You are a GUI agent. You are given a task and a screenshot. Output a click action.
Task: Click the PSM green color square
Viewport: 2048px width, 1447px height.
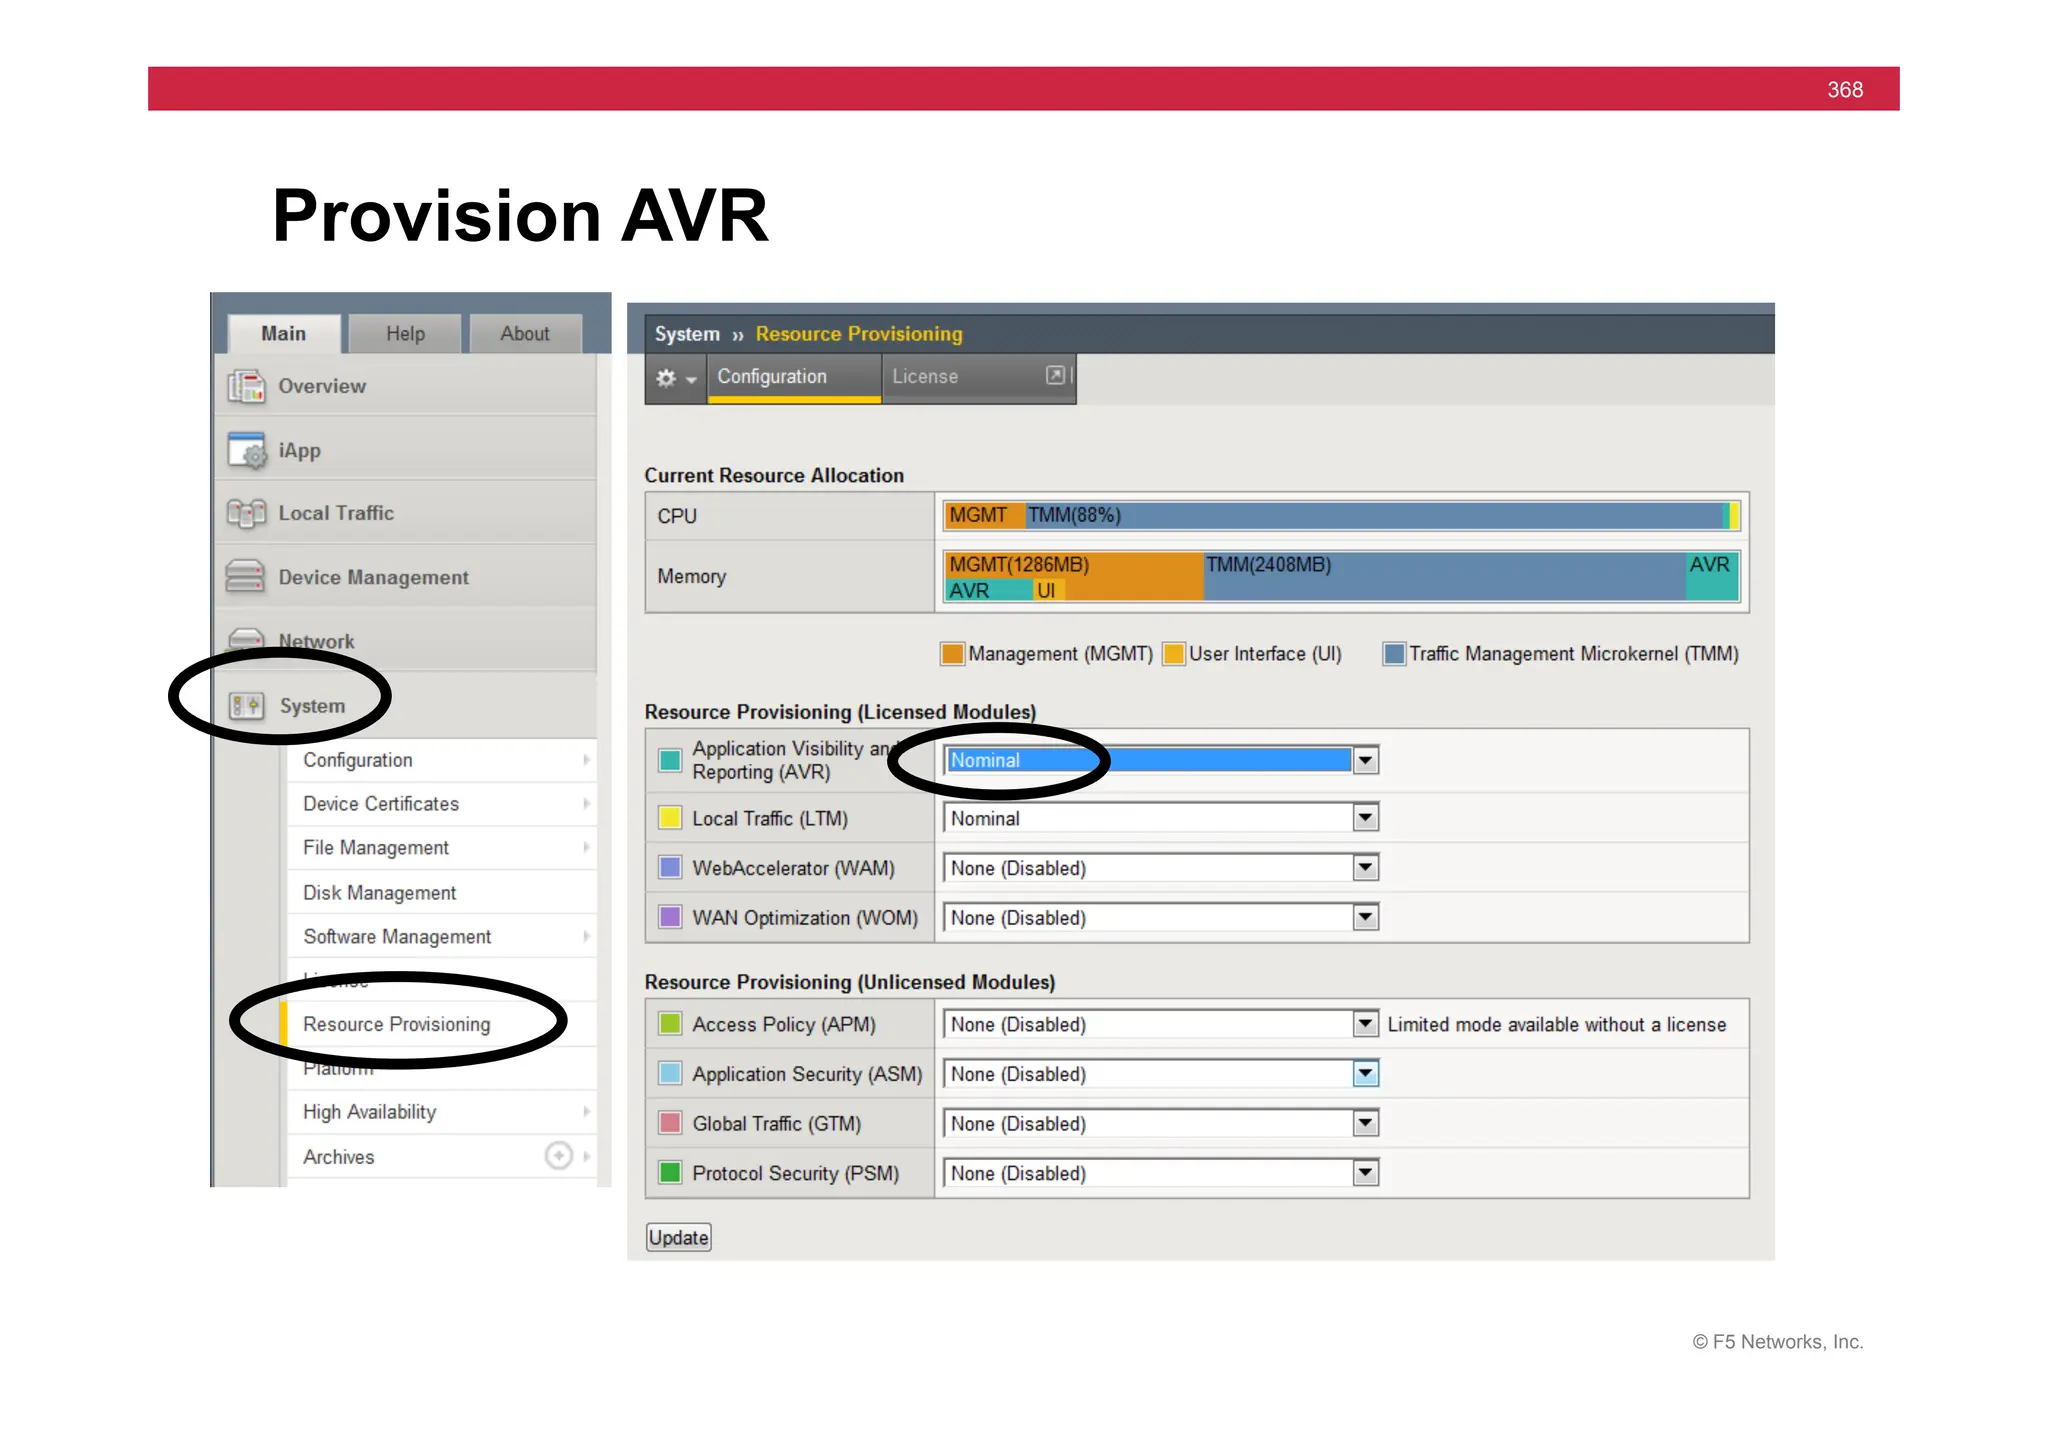(670, 1172)
